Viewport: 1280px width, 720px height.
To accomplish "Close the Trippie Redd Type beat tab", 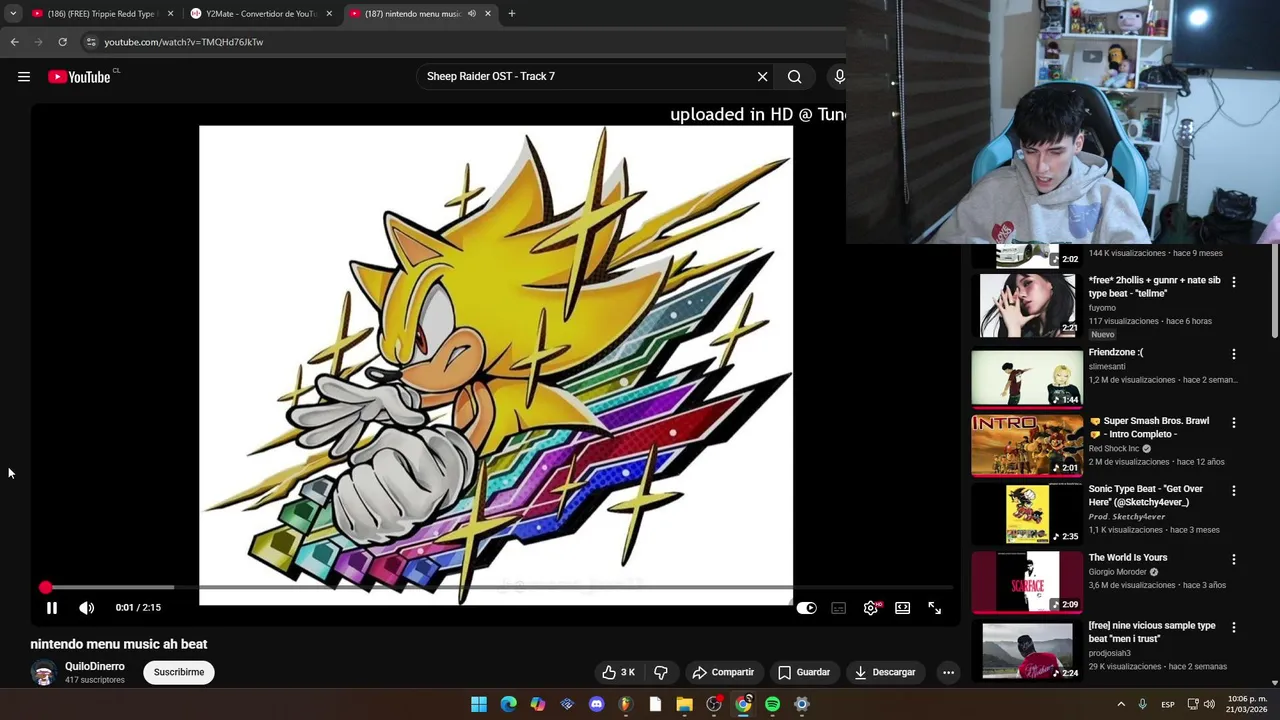I will click(170, 14).
